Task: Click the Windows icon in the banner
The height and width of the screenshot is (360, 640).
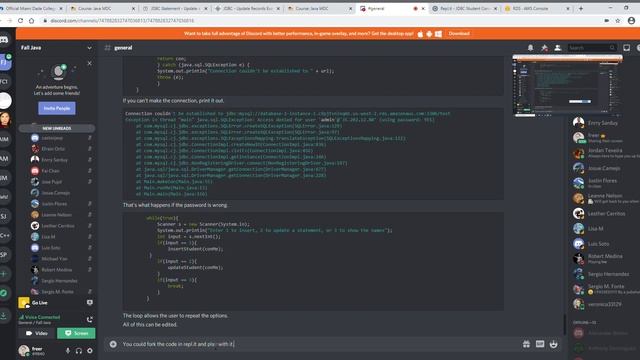Action: point(438,34)
